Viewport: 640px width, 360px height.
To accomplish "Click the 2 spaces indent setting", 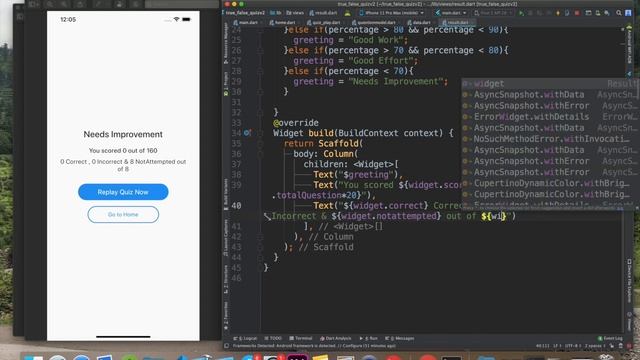I will coord(594,346).
